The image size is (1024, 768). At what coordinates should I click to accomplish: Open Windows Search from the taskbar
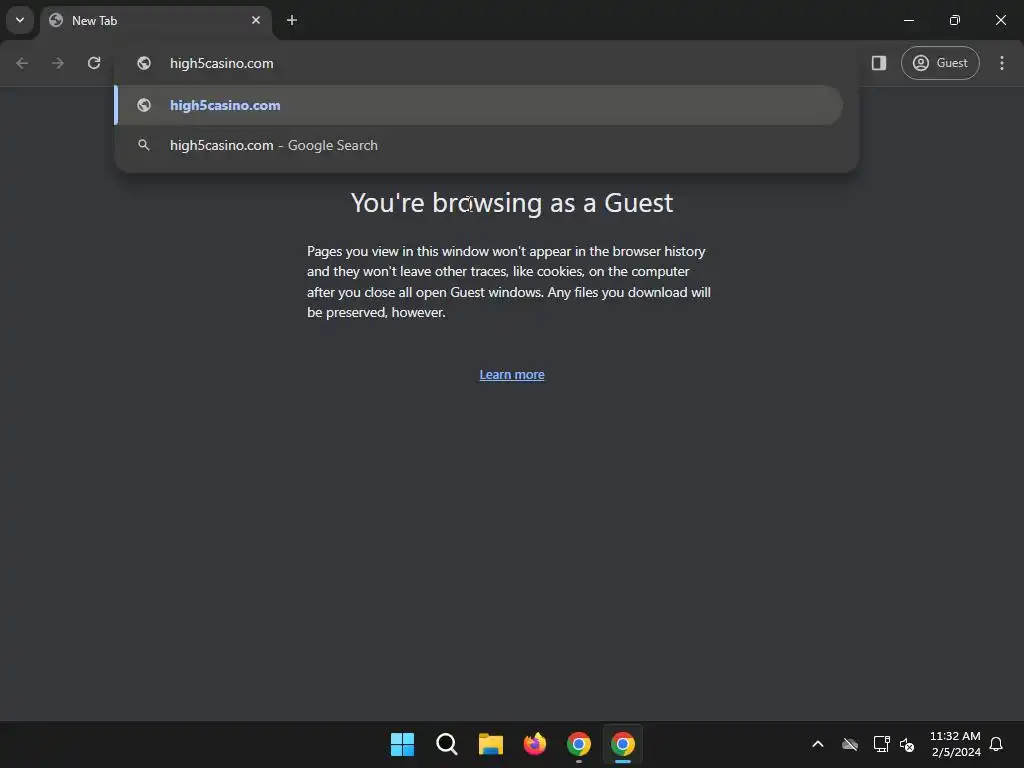tap(447, 744)
